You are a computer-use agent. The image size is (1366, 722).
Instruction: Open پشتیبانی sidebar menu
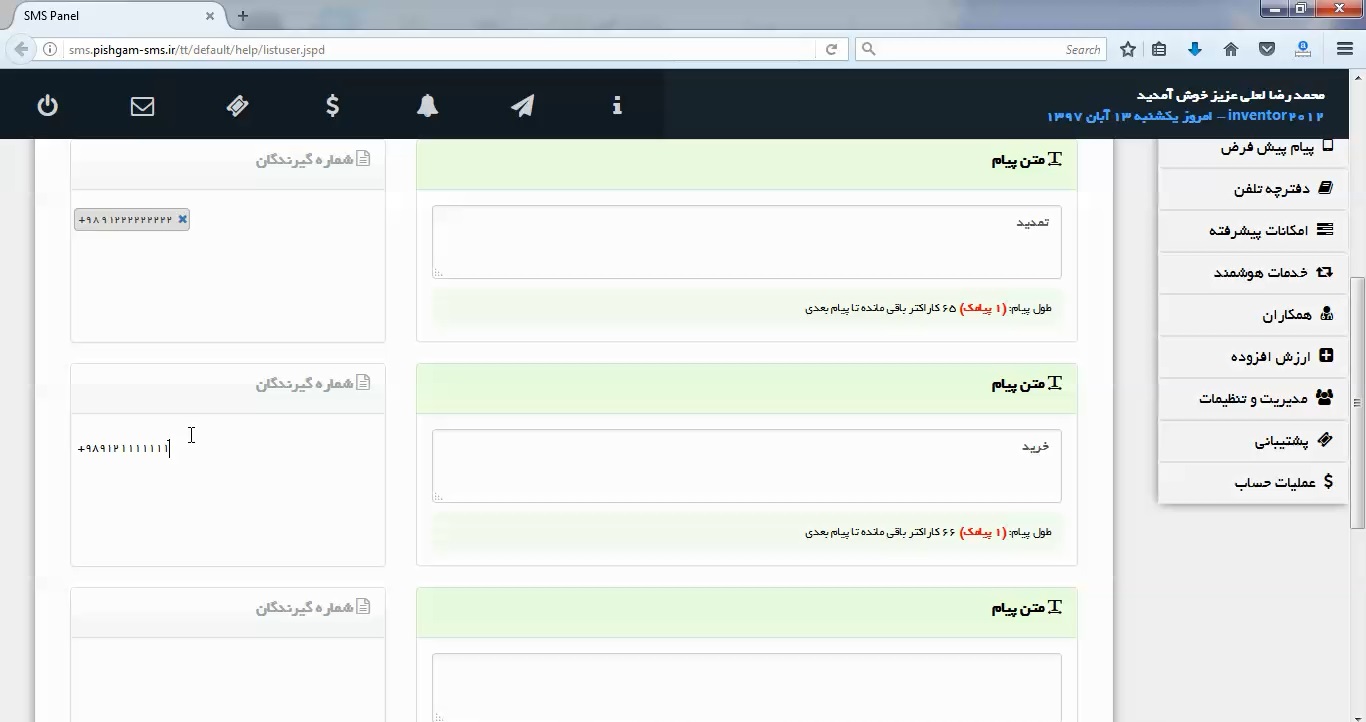click(1252, 440)
